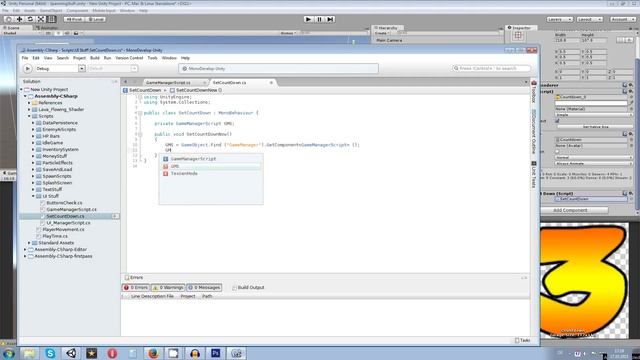Click the Unity Play button
640x360 pixels.
(309, 19)
